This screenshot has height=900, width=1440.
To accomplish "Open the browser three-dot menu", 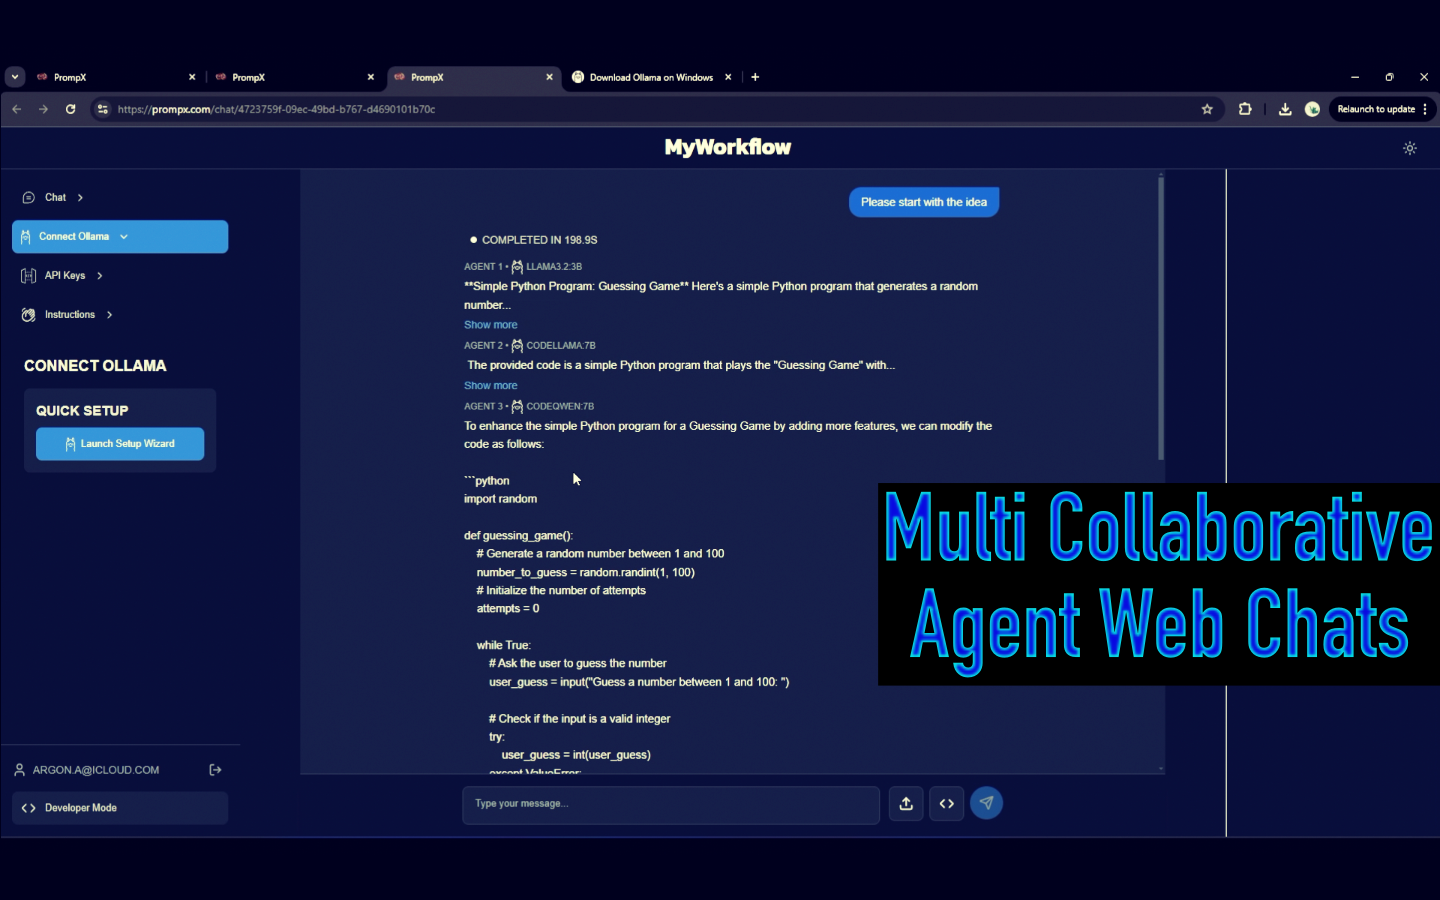I will coord(1426,110).
